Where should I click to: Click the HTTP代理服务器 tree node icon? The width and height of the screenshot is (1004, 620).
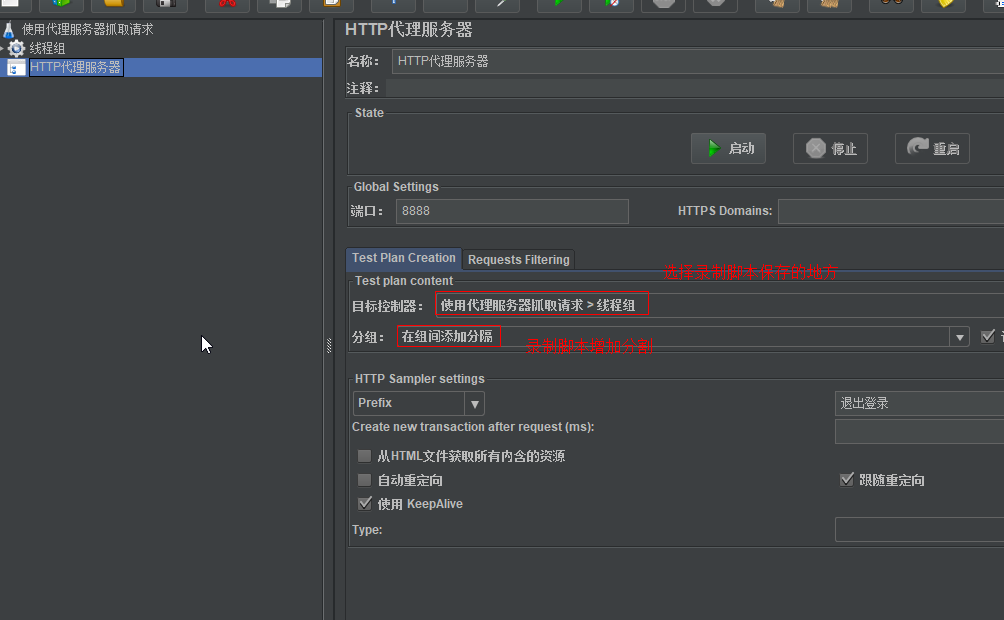[x=16, y=67]
